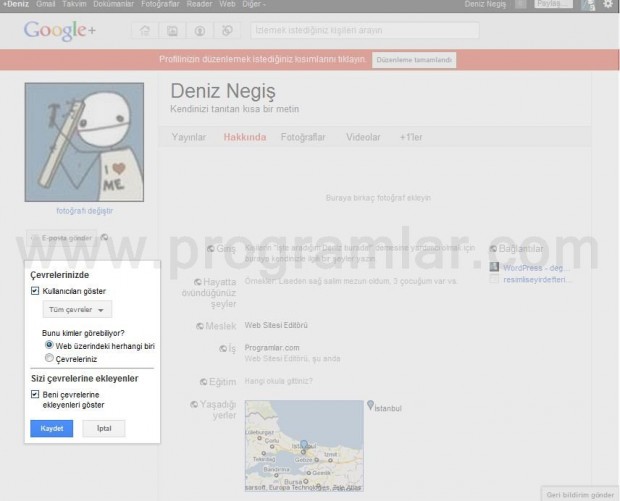
Task: Click the Buraya birkaç fotoğraf ekleyin text
Action: (x=378, y=198)
